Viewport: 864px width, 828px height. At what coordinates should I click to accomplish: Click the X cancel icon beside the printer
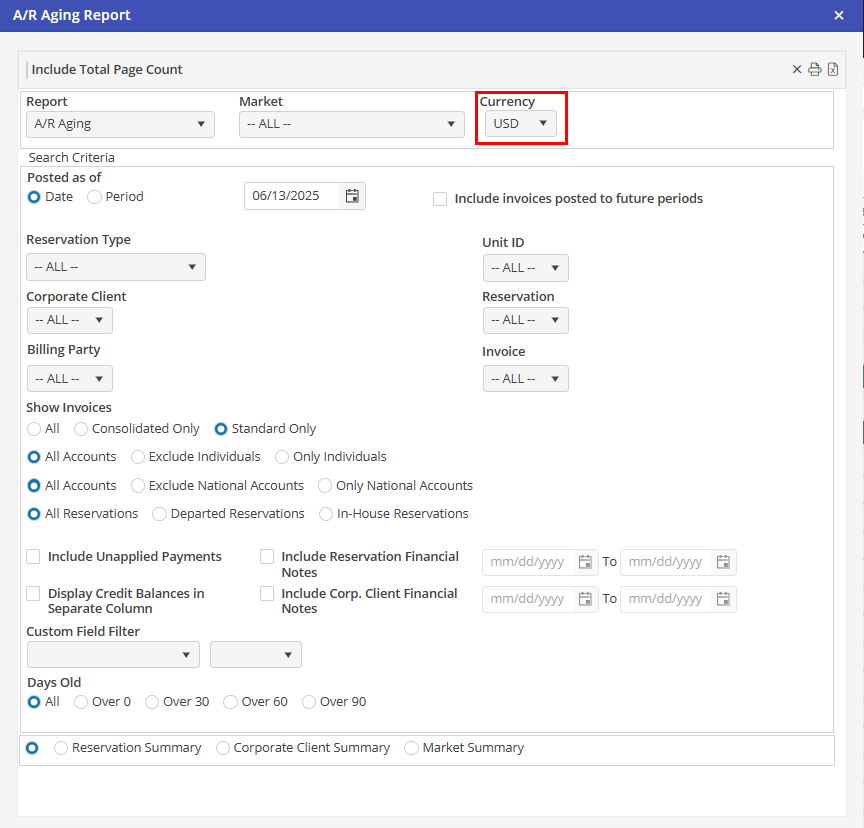[x=797, y=70]
